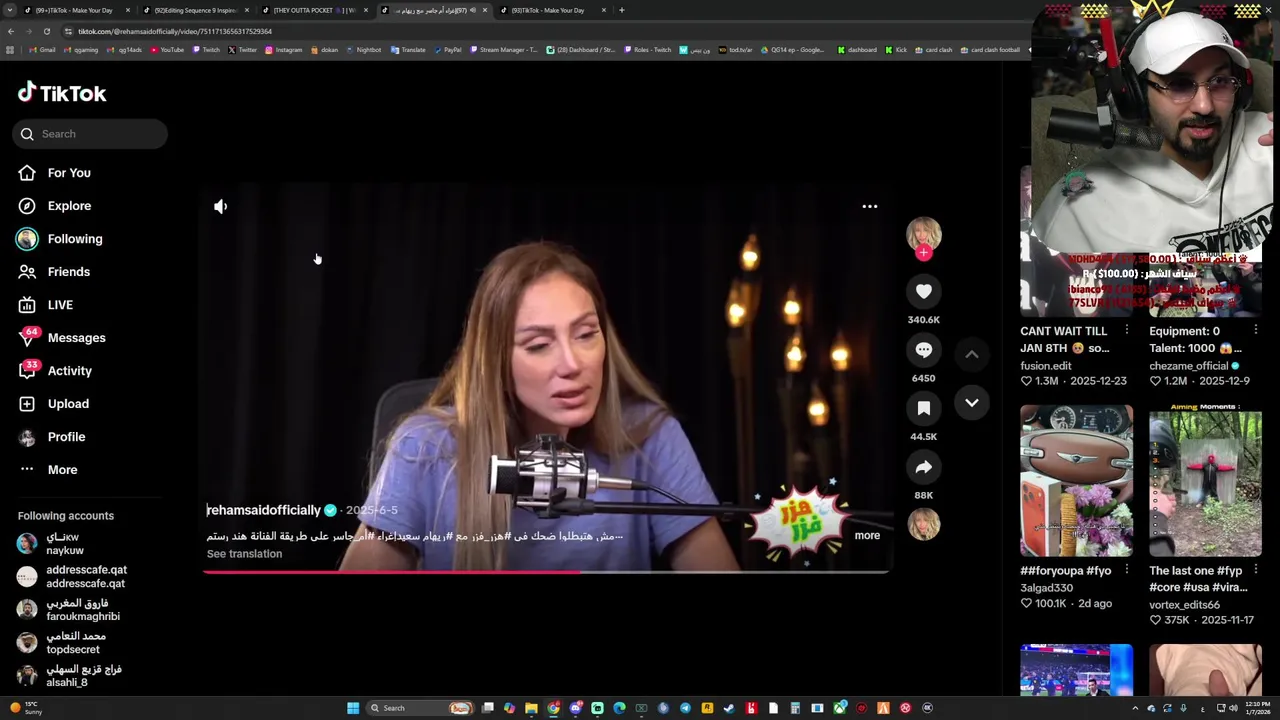This screenshot has height=720, width=1280.
Task: Open the spinning sound disc avatar
Action: point(924,524)
